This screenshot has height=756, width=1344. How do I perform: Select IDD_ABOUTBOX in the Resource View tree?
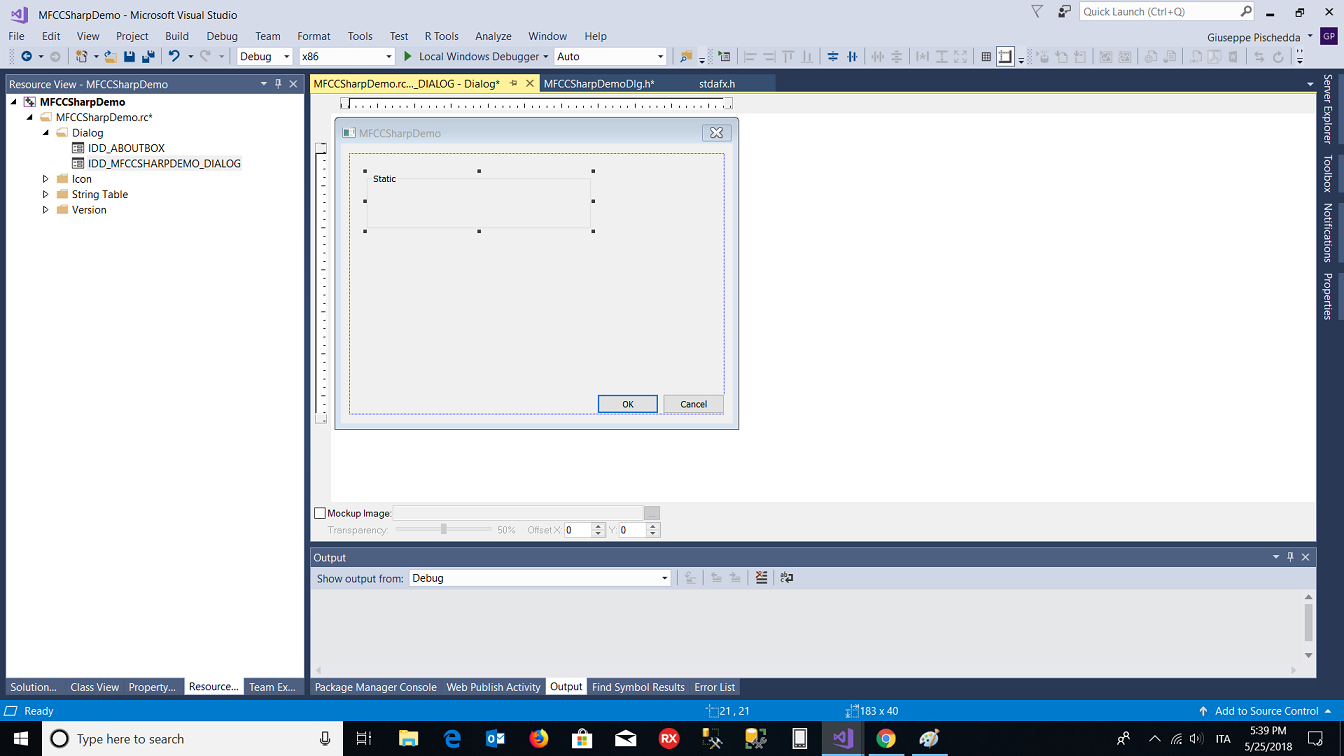126,148
